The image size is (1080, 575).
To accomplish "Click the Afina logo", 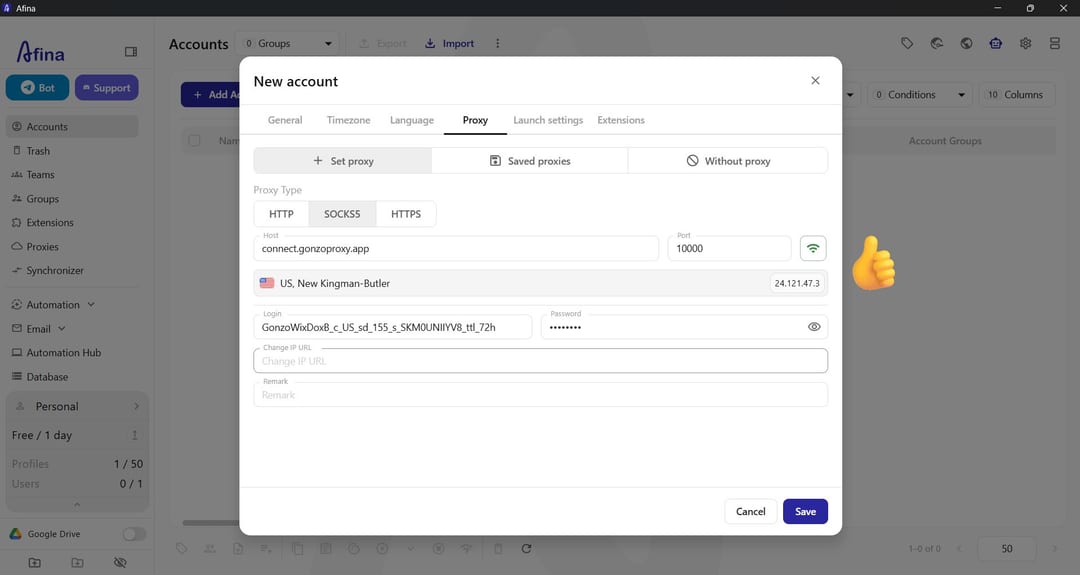I will 41,52.
